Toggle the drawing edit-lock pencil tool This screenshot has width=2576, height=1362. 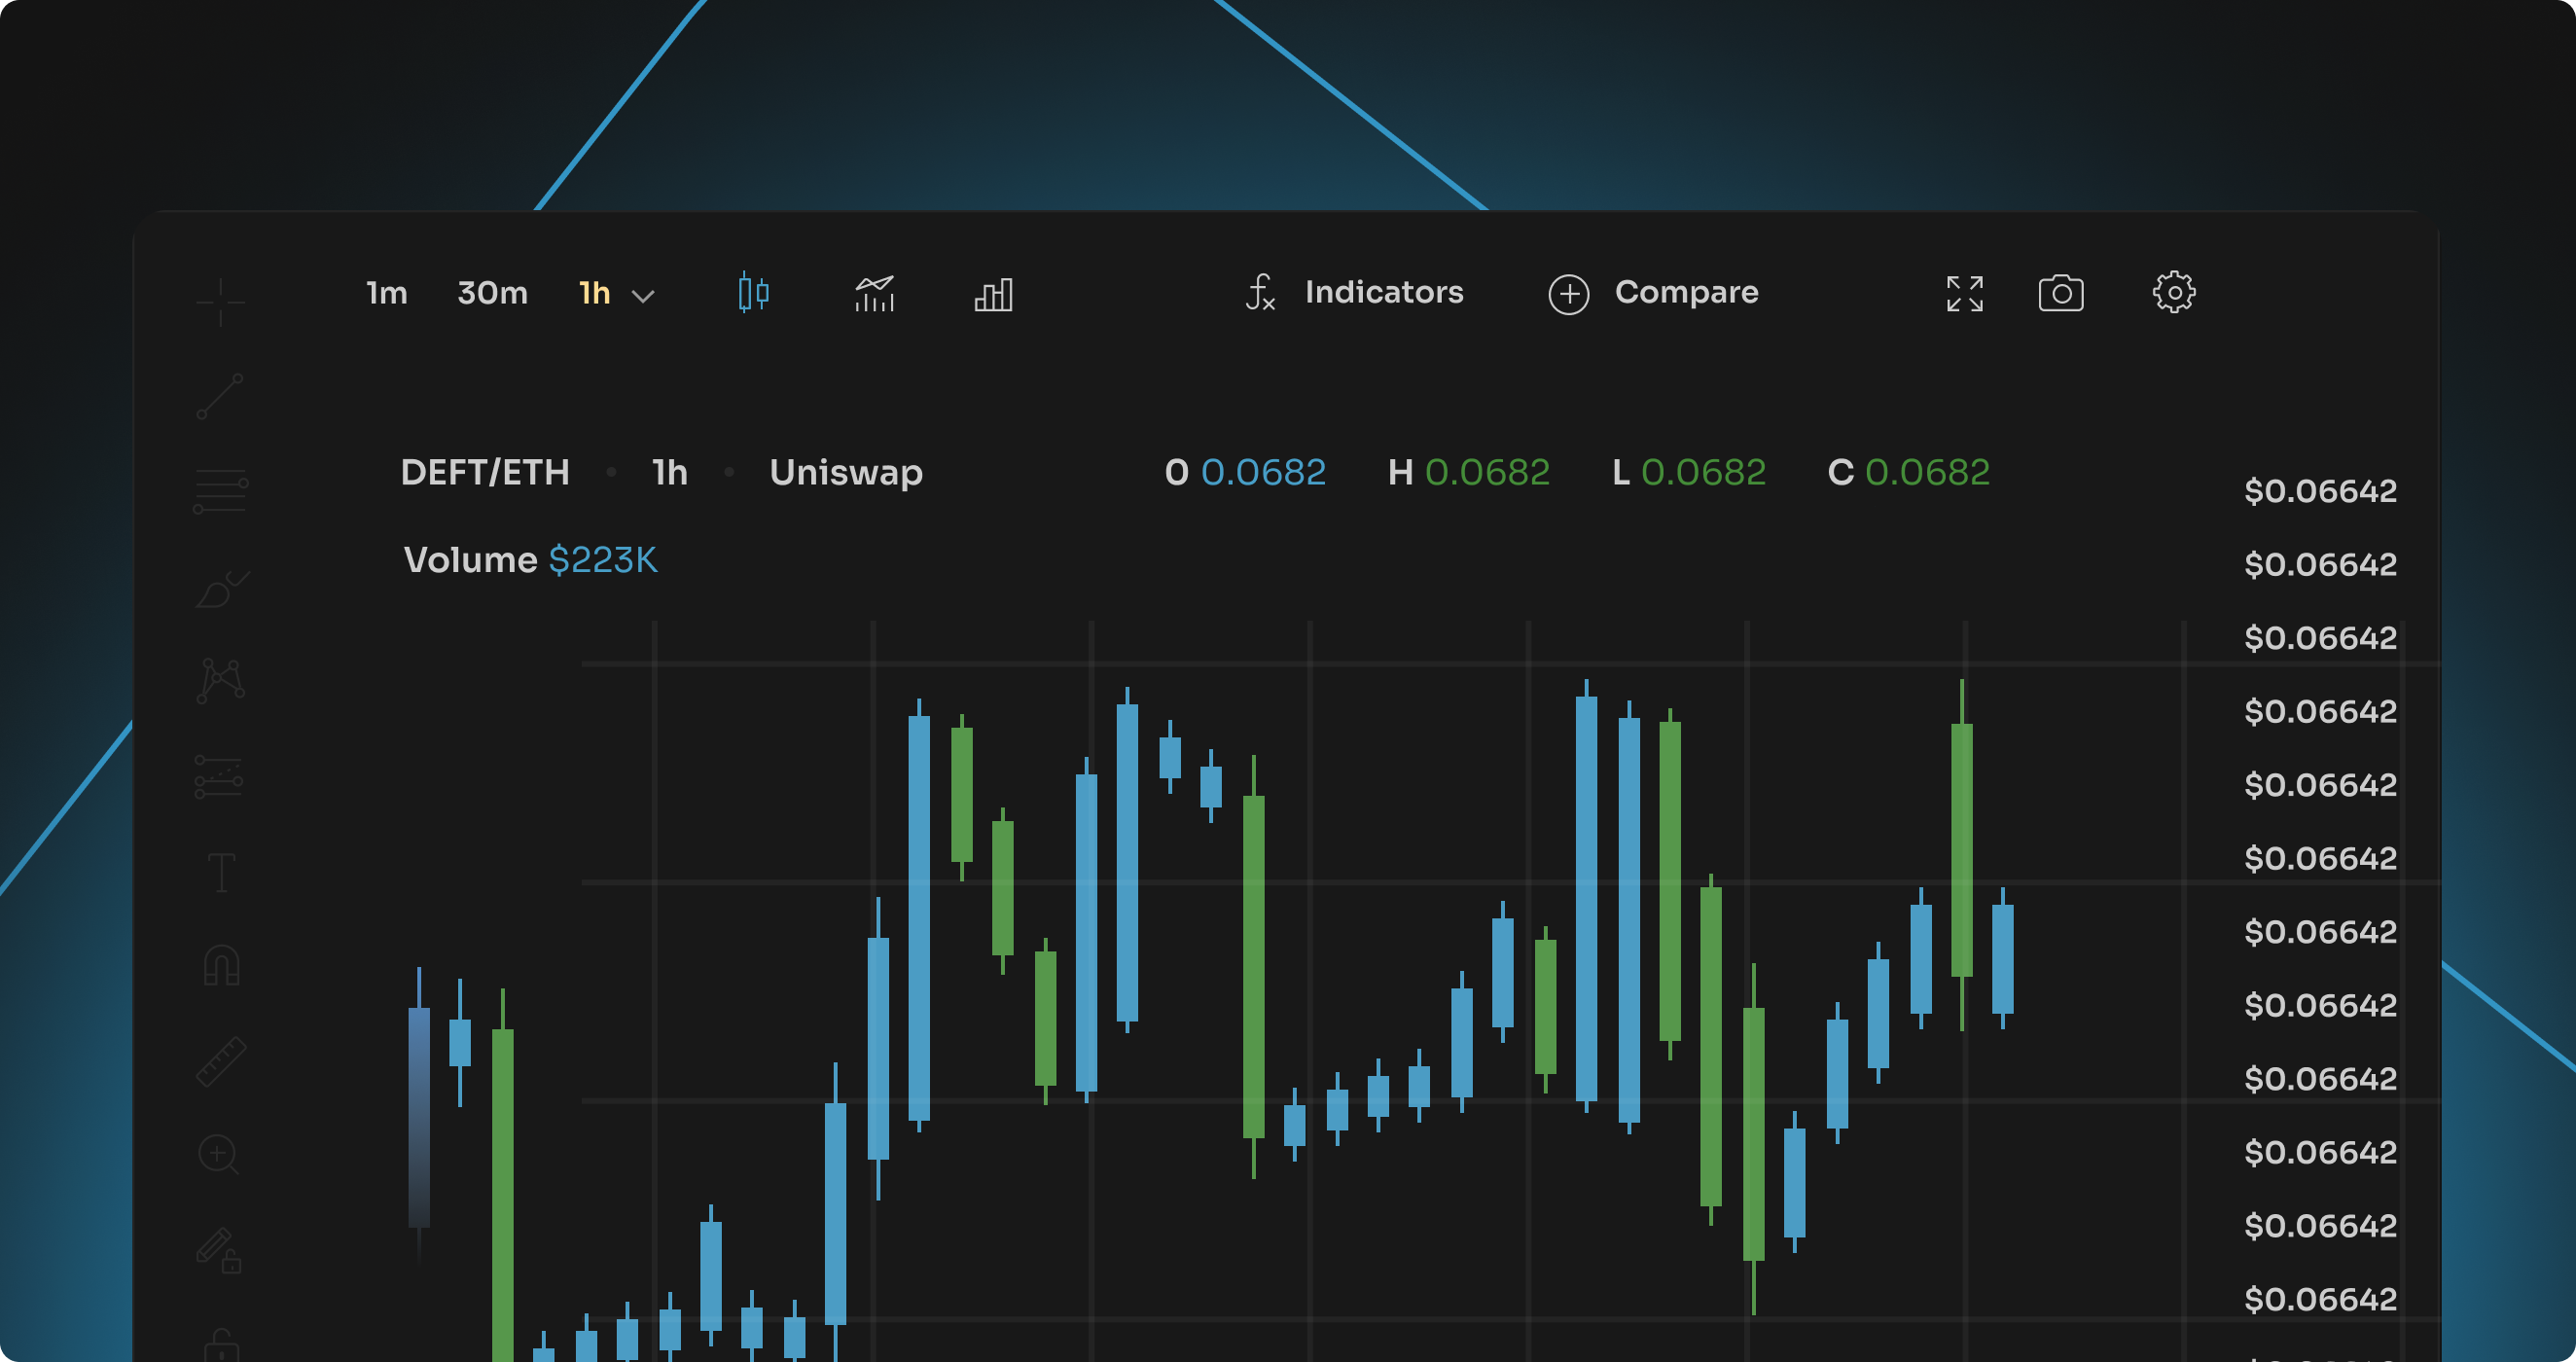pyautogui.click(x=221, y=1248)
